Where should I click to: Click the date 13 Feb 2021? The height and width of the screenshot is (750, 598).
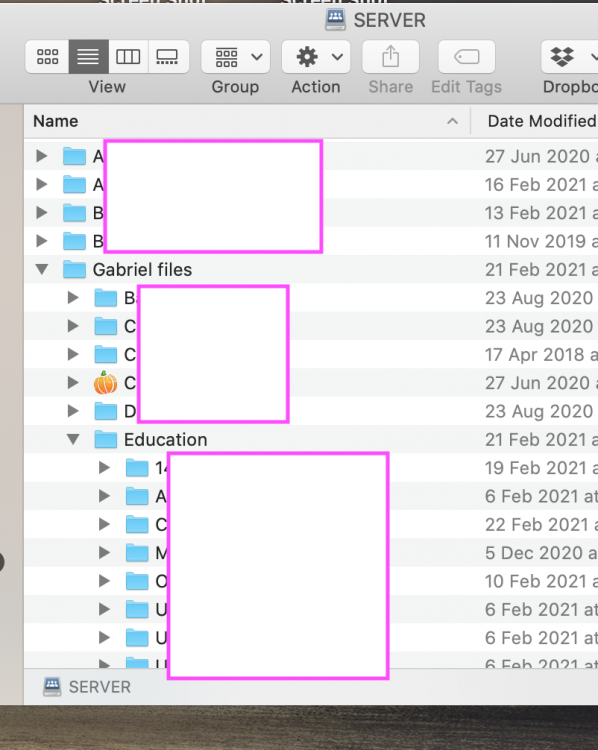[541, 213]
